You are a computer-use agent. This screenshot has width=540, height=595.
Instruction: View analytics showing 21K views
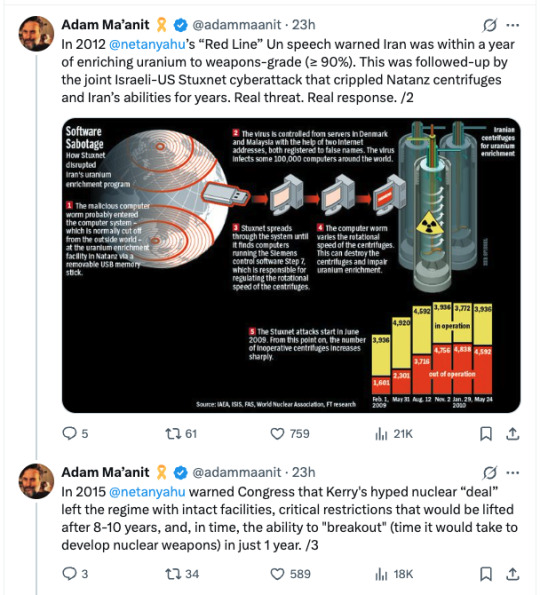tap(394, 433)
